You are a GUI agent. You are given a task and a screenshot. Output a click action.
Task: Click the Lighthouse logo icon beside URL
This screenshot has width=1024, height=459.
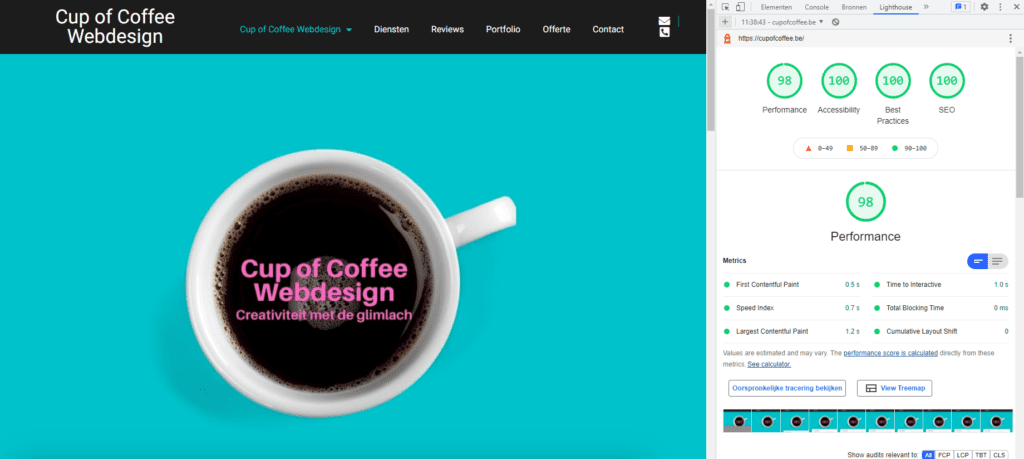click(726, 39)
